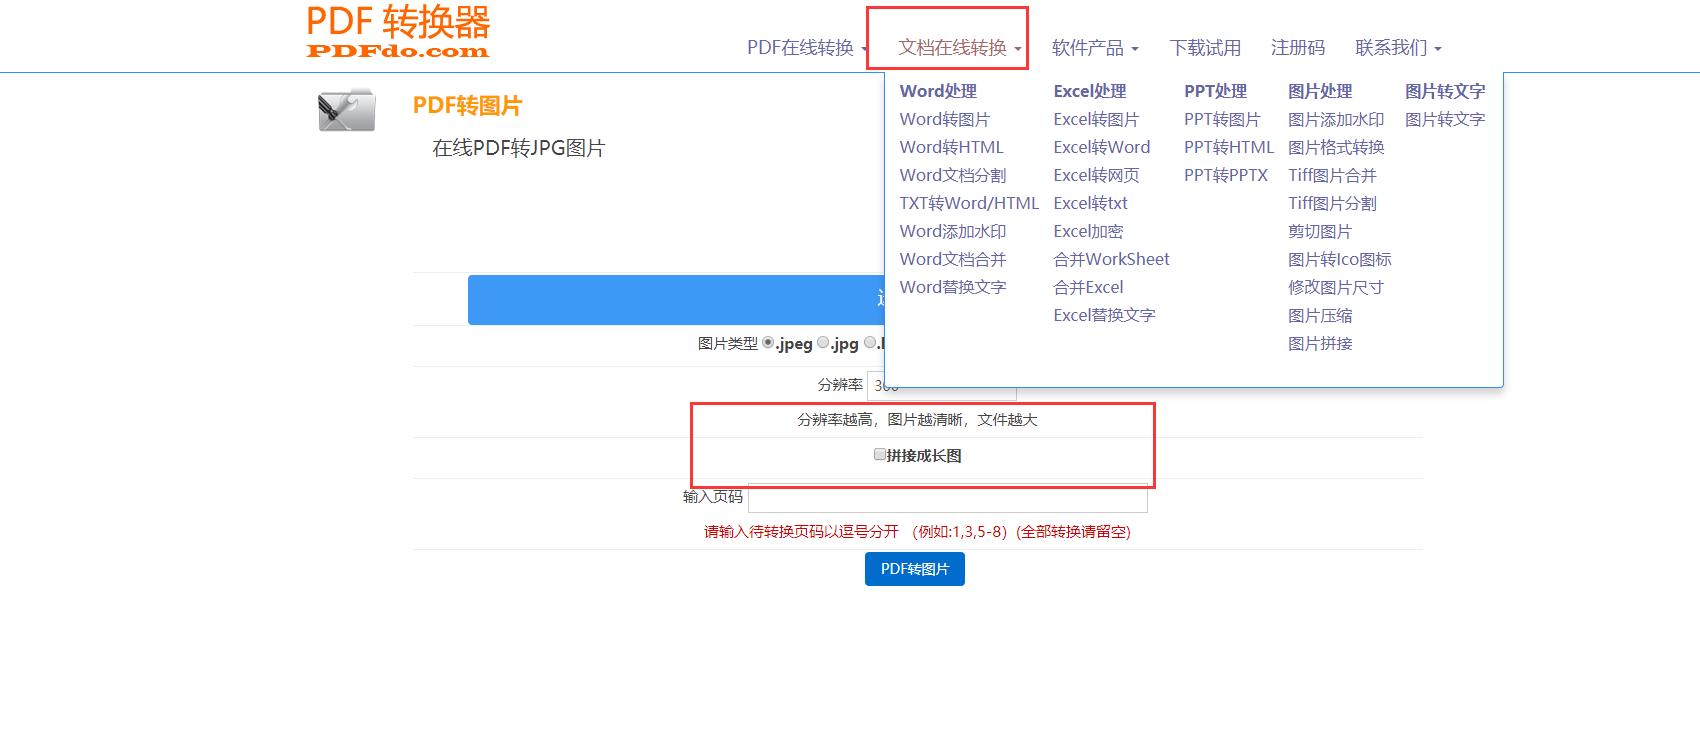Screen dimensions: 1700x739
Task: Click the 分辨率 resolution input field
Action: (x=941, y=385)
